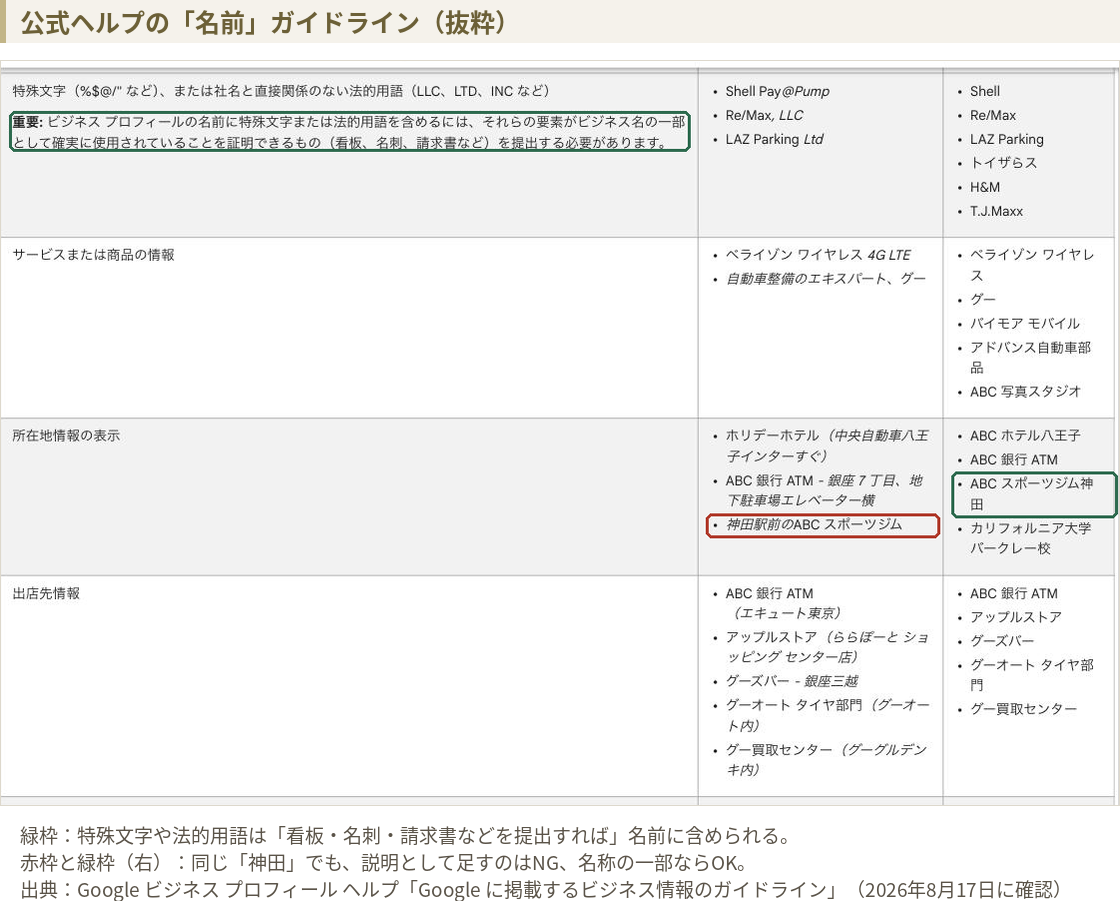Click the 出典 source citation line

point(540,890)
